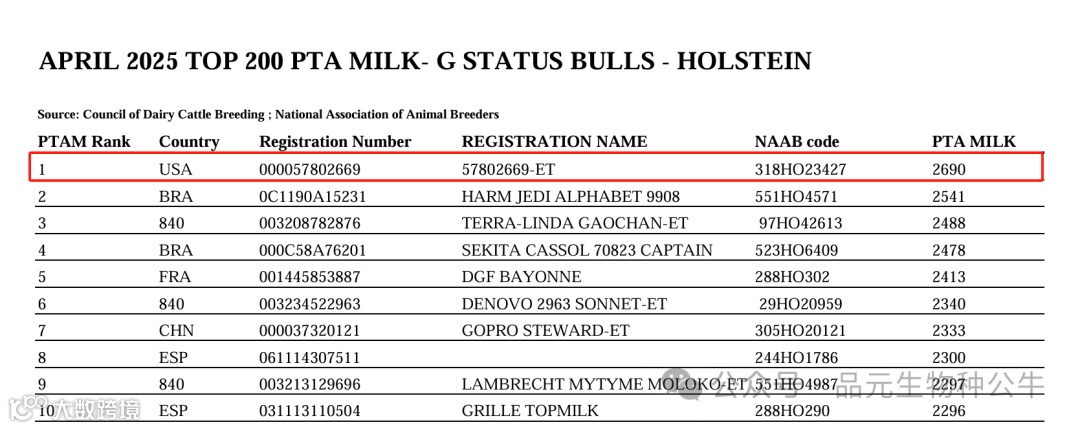Select the highlighted rank 1 USA row
The image size is (1080, 429).
[537, 167]
